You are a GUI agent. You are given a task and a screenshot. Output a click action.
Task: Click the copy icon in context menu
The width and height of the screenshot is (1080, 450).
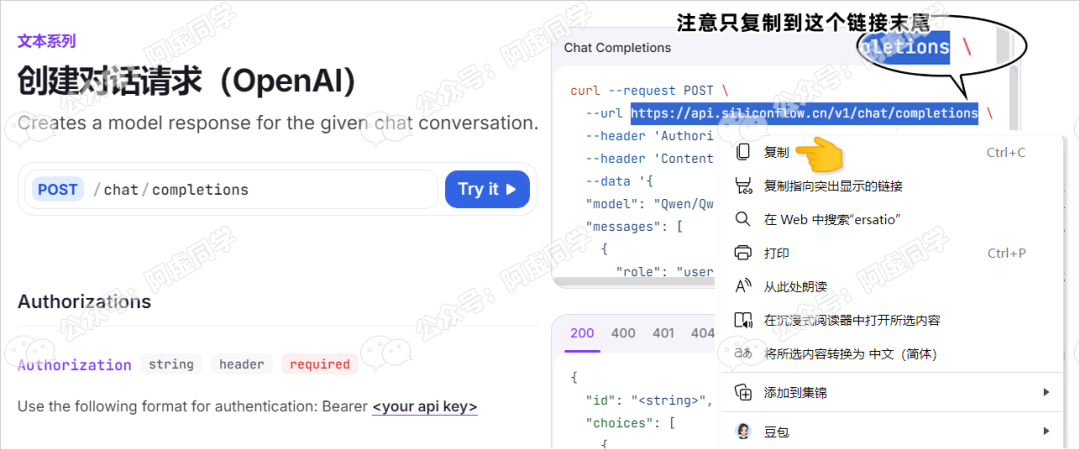[743, 153]
